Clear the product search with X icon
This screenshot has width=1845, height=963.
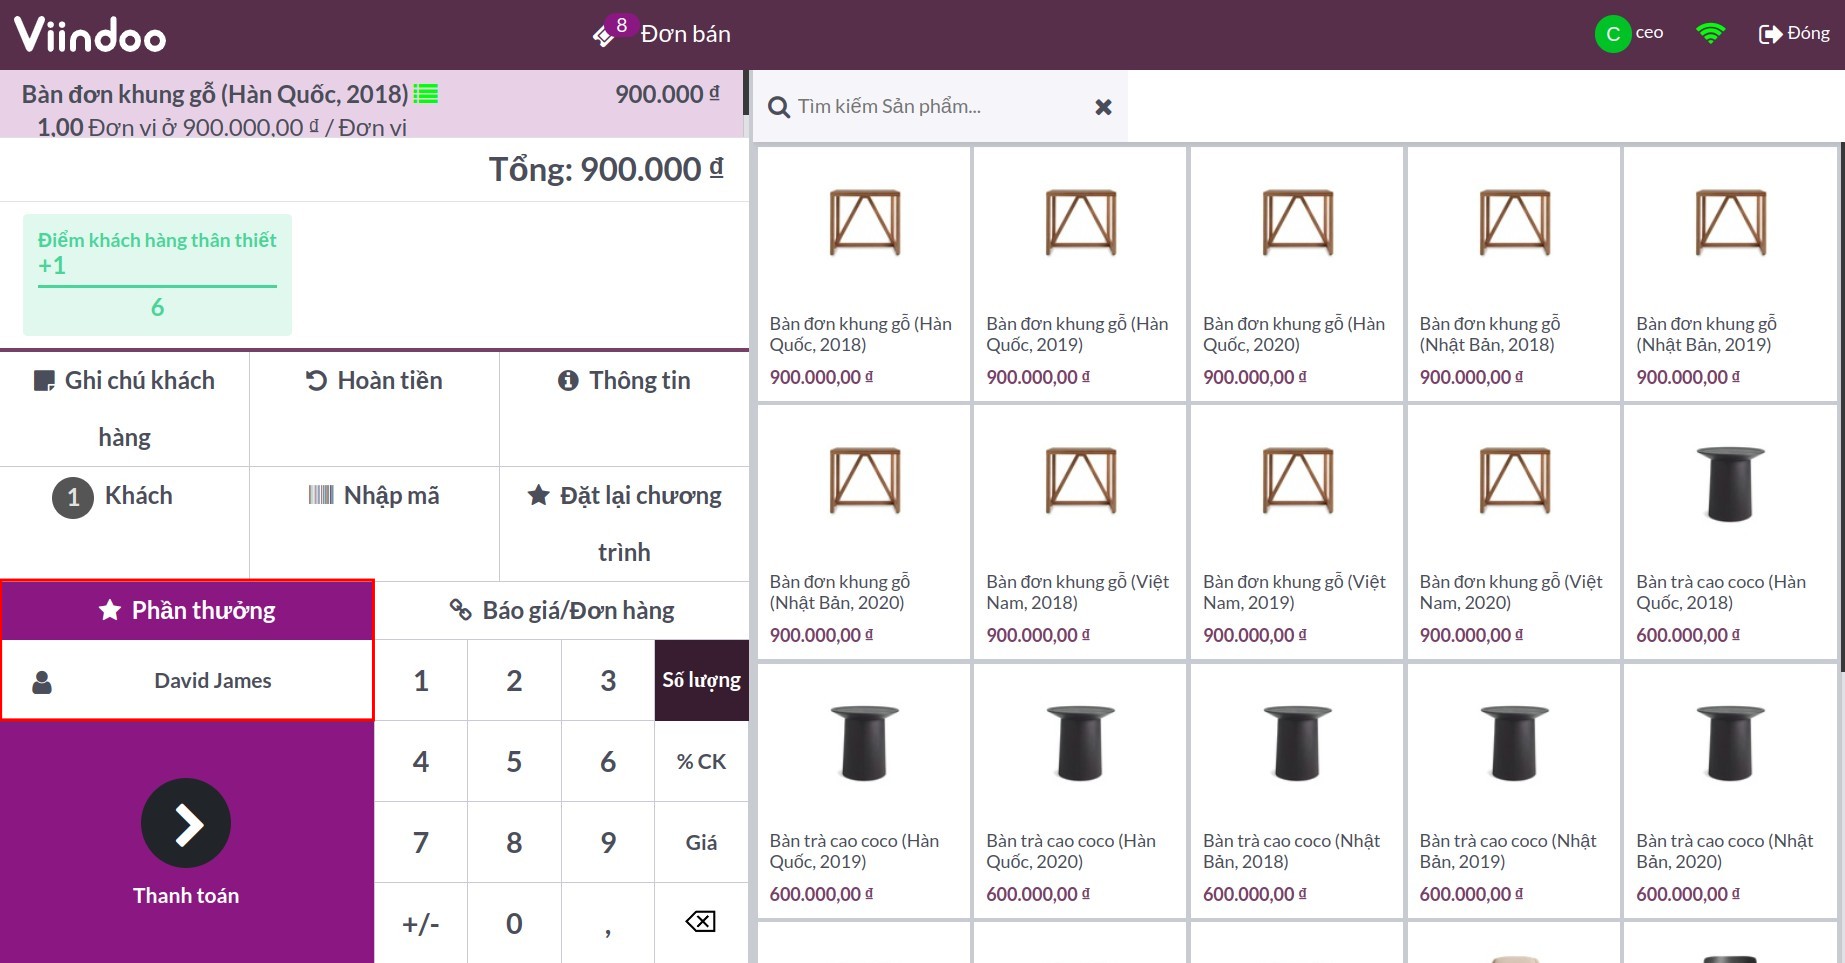(1103, 107)
